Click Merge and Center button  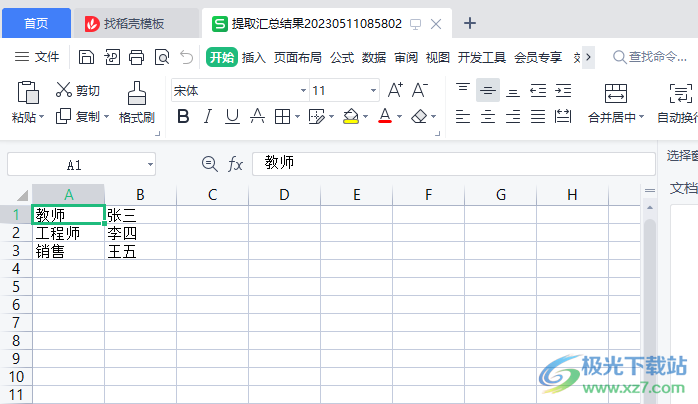tap(616, 103)
